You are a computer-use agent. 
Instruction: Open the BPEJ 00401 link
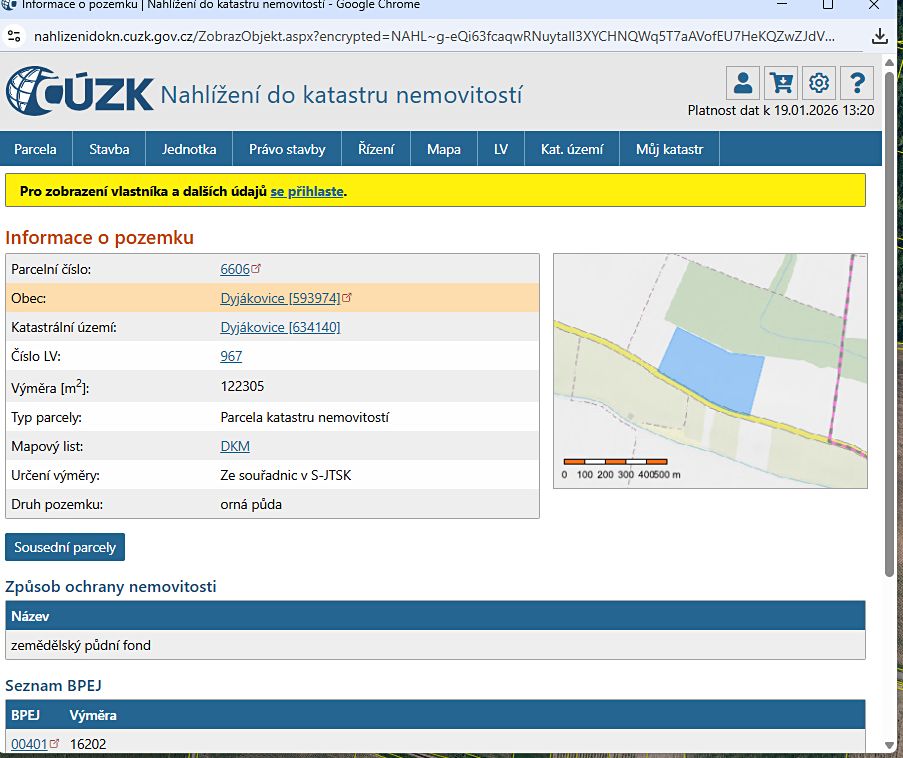[29, 744]
